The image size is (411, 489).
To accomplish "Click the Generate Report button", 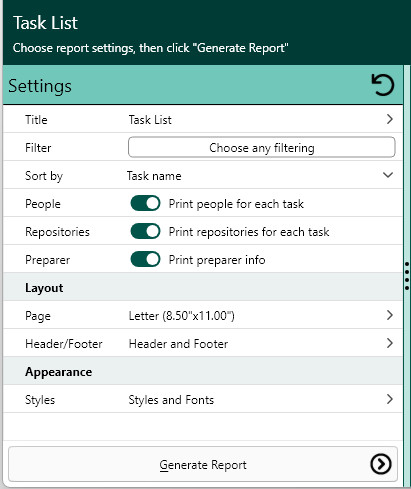I will (x=203, y=464).
